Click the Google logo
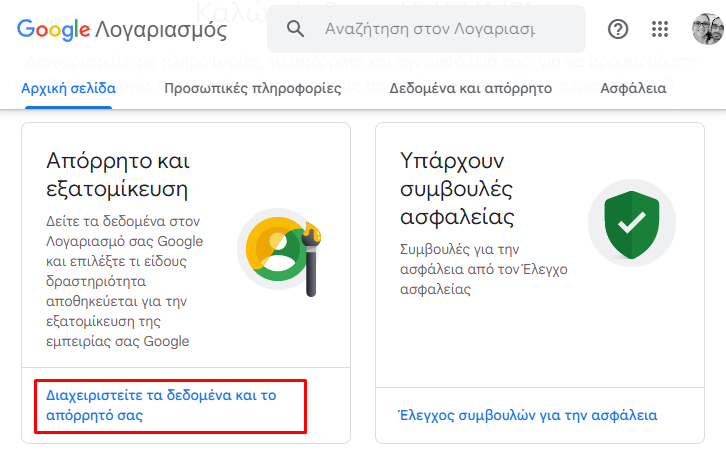 coord(53,30)
